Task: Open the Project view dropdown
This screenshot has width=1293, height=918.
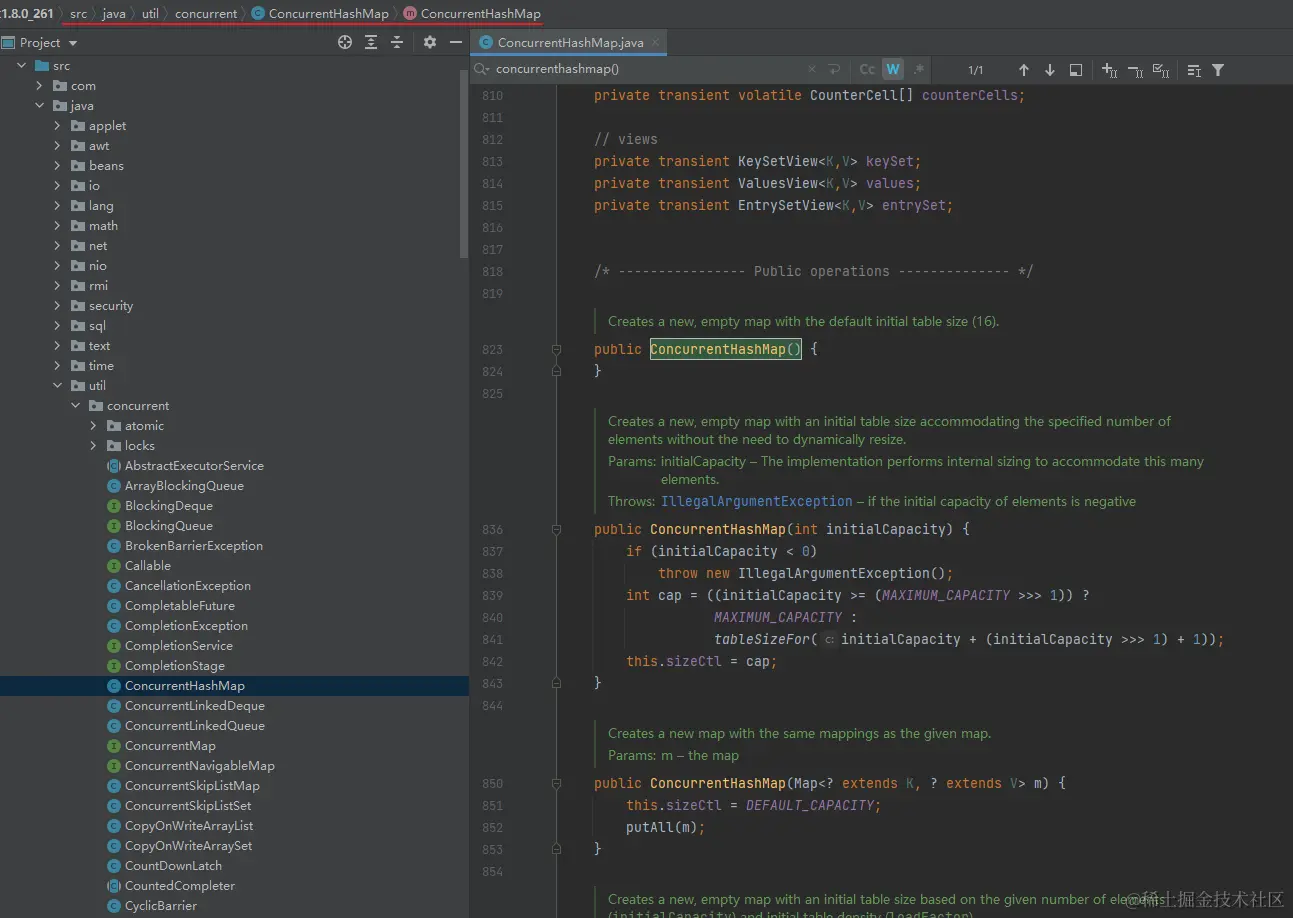Action: click(x=73, y=43)
